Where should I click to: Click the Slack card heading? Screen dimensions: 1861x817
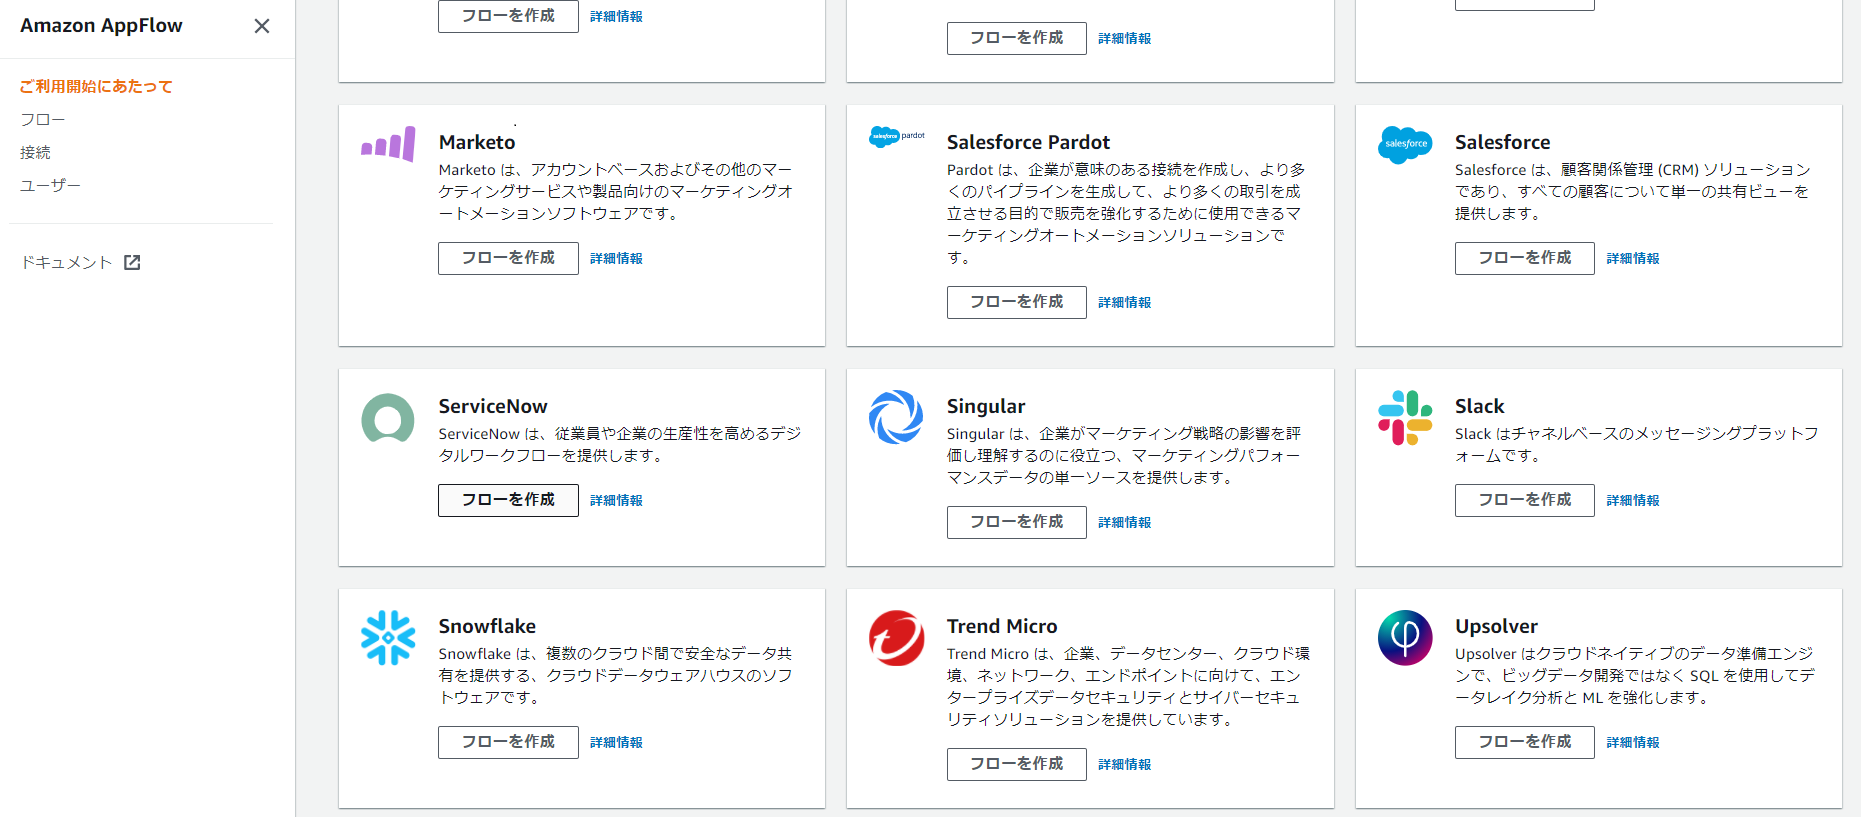pos(1479,406)
